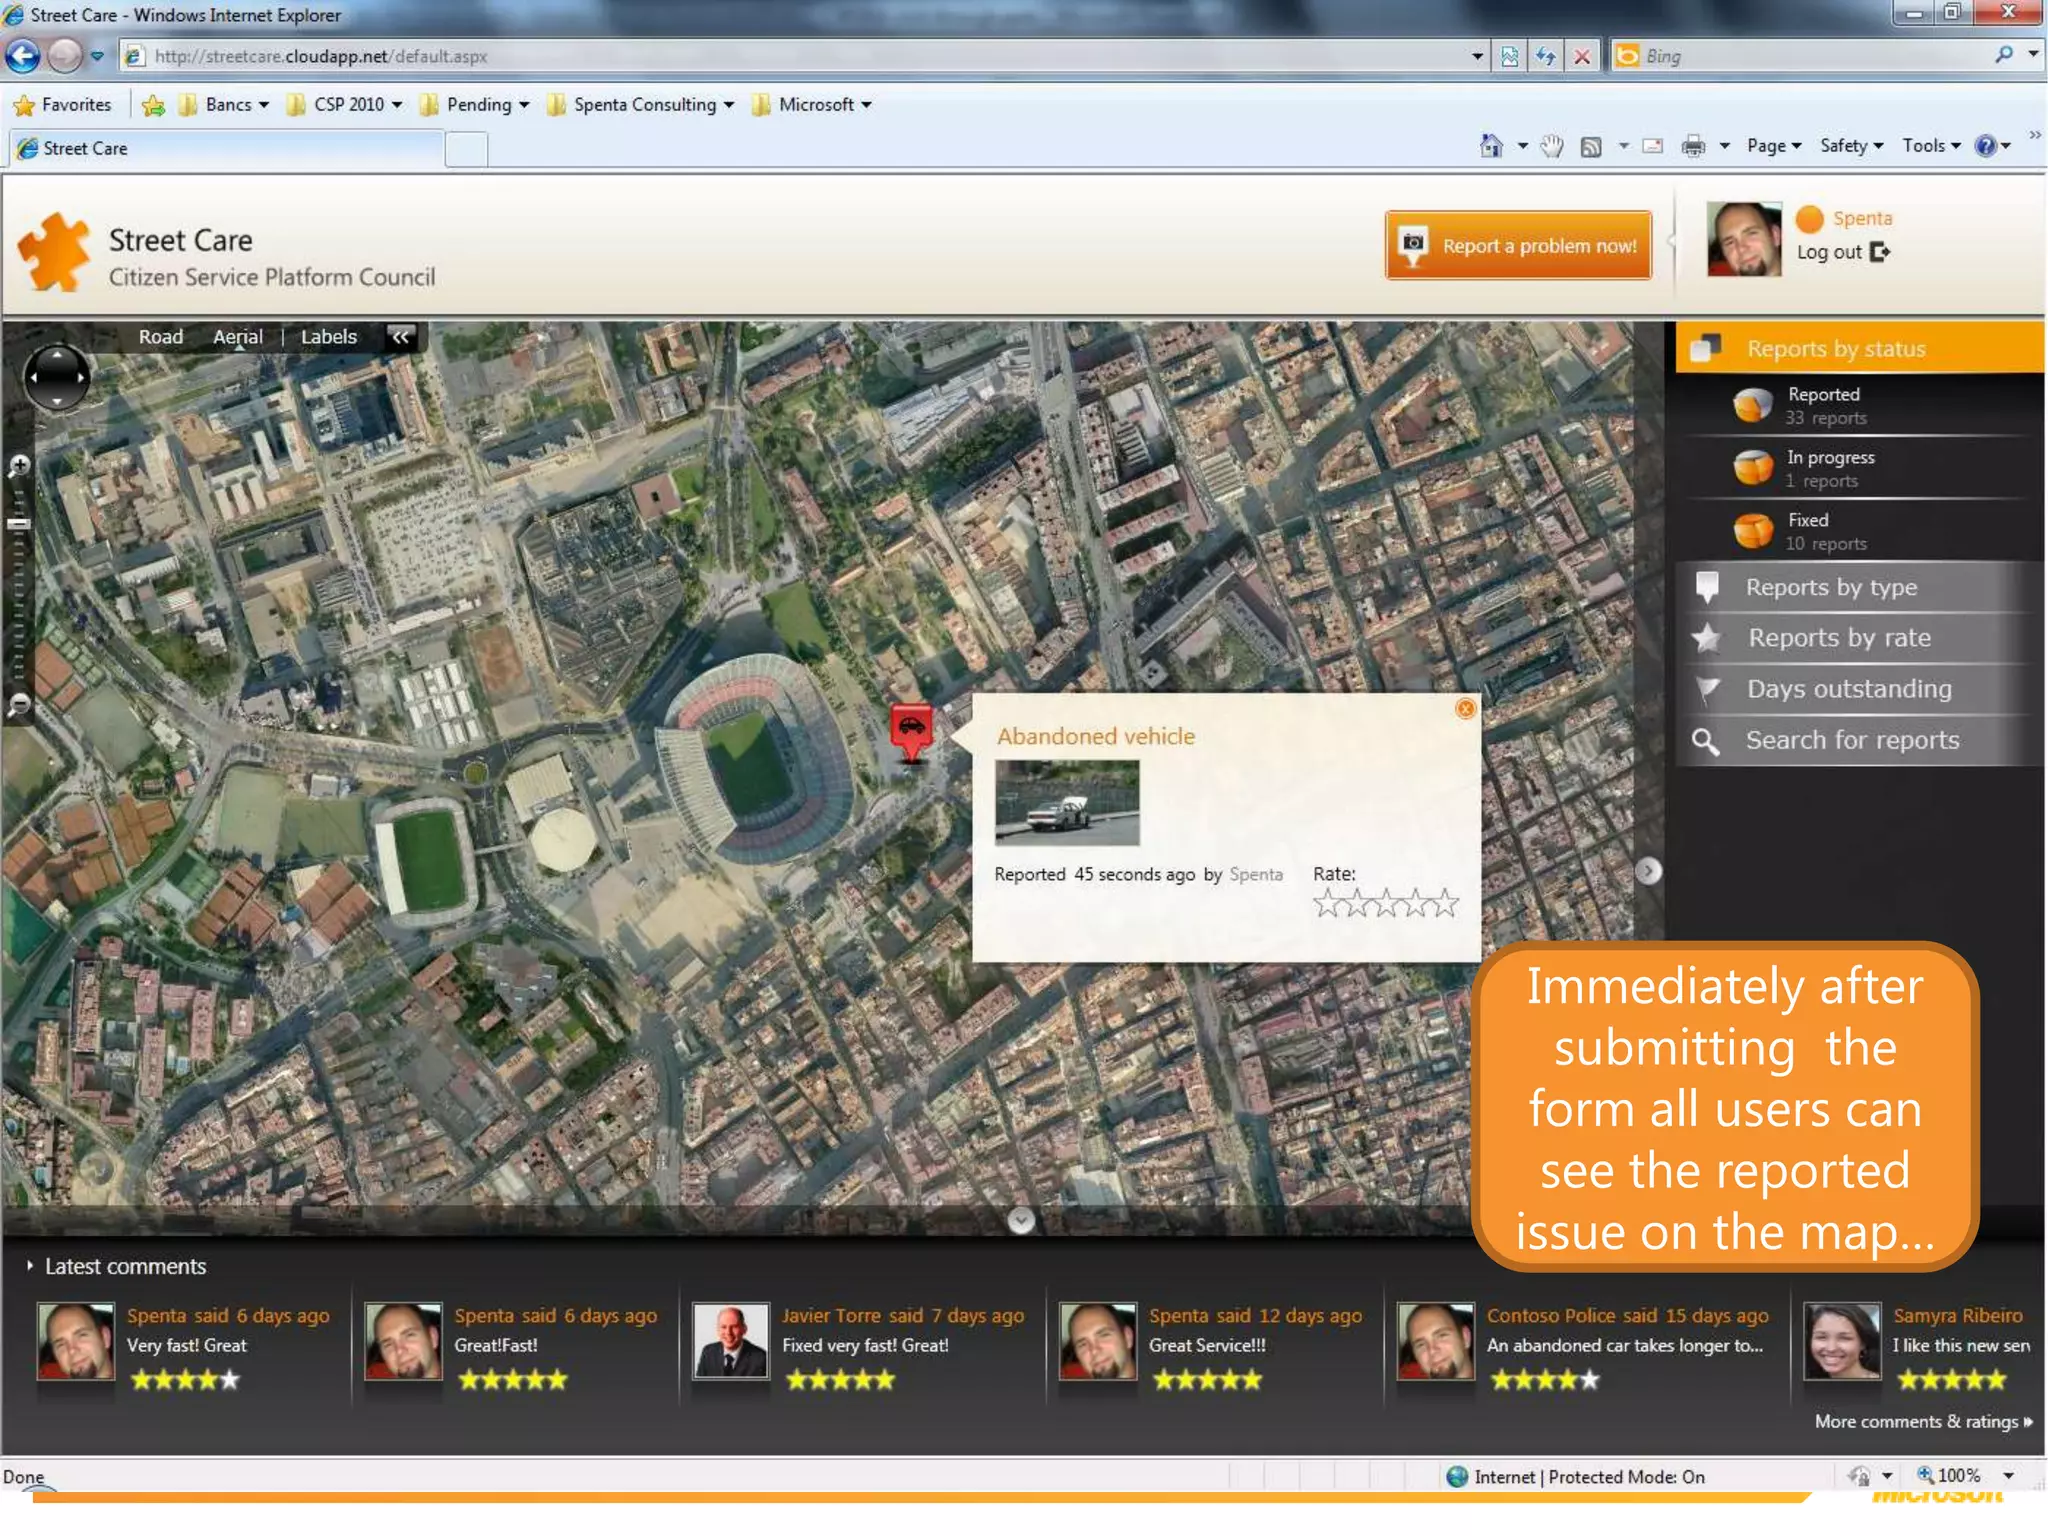The image size is (2048, 1536).
Task: Close the Abandoned vehicle popup
Action: pos(1465,709)
